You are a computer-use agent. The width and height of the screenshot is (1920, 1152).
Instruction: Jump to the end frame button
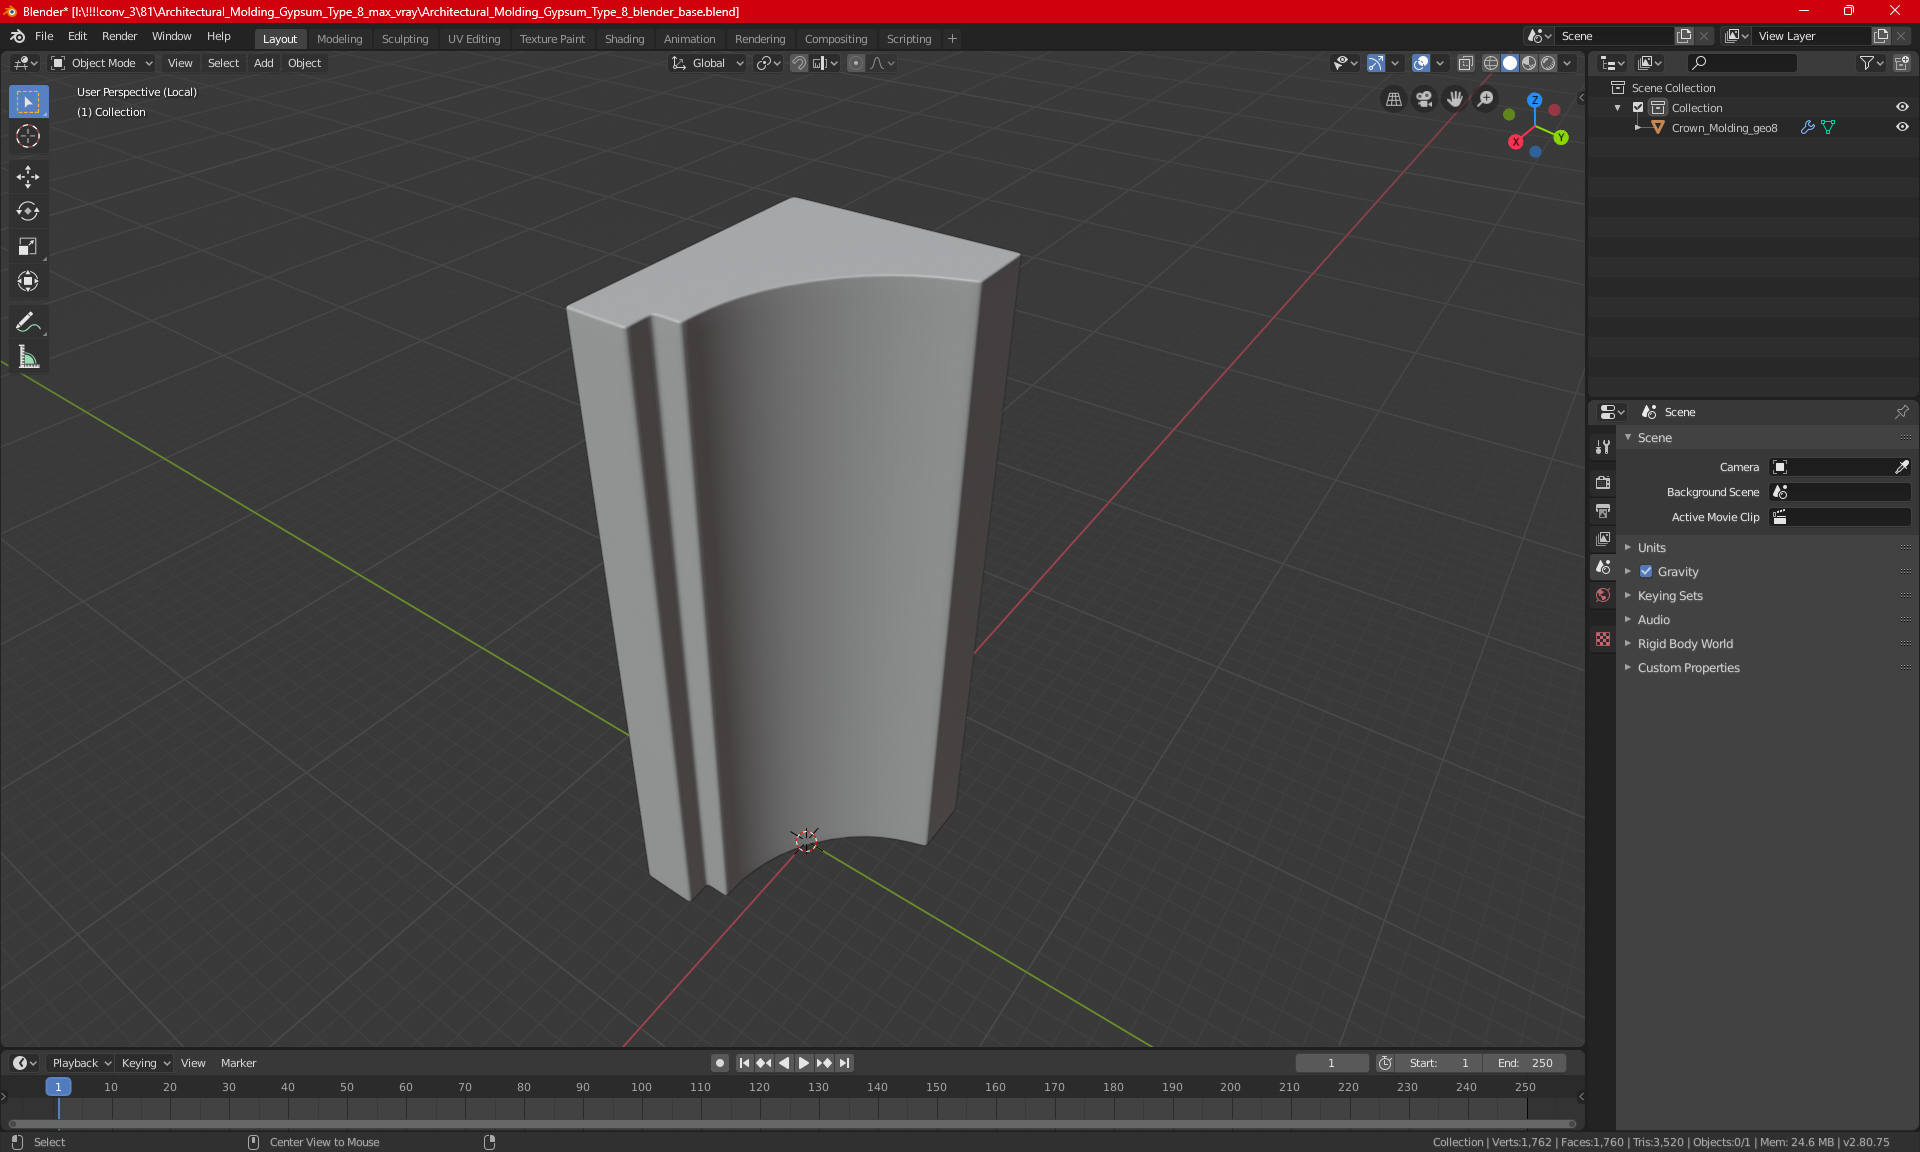coord(845,1063)
